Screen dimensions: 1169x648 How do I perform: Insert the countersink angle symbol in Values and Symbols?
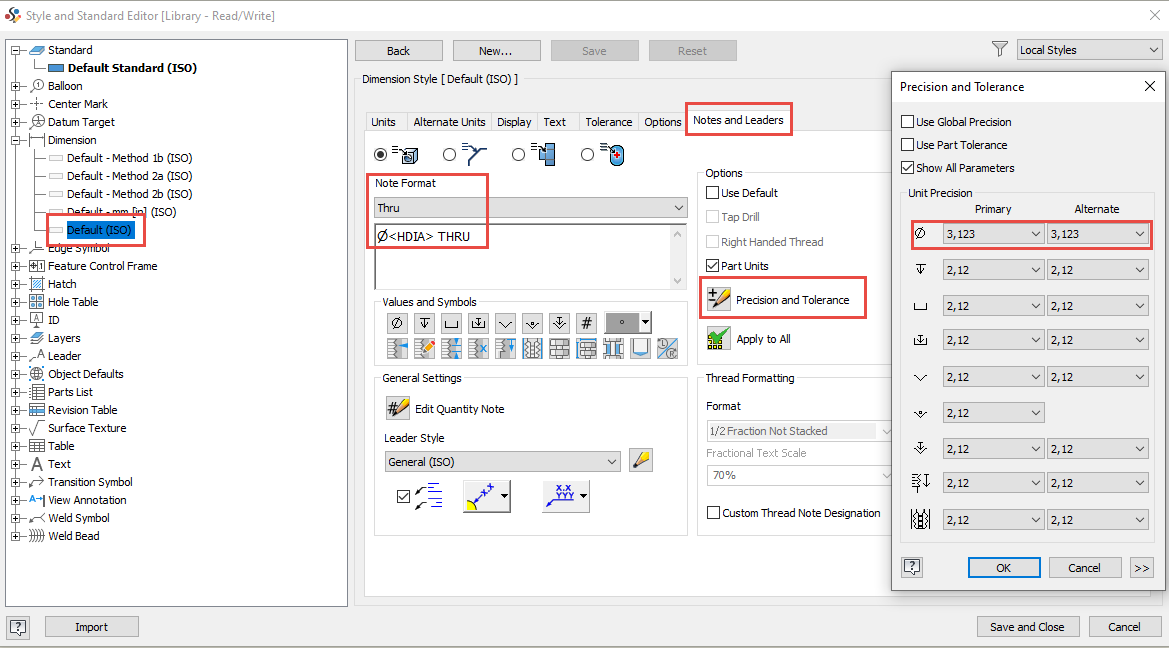pyautogui.click(x=532, y=323)
